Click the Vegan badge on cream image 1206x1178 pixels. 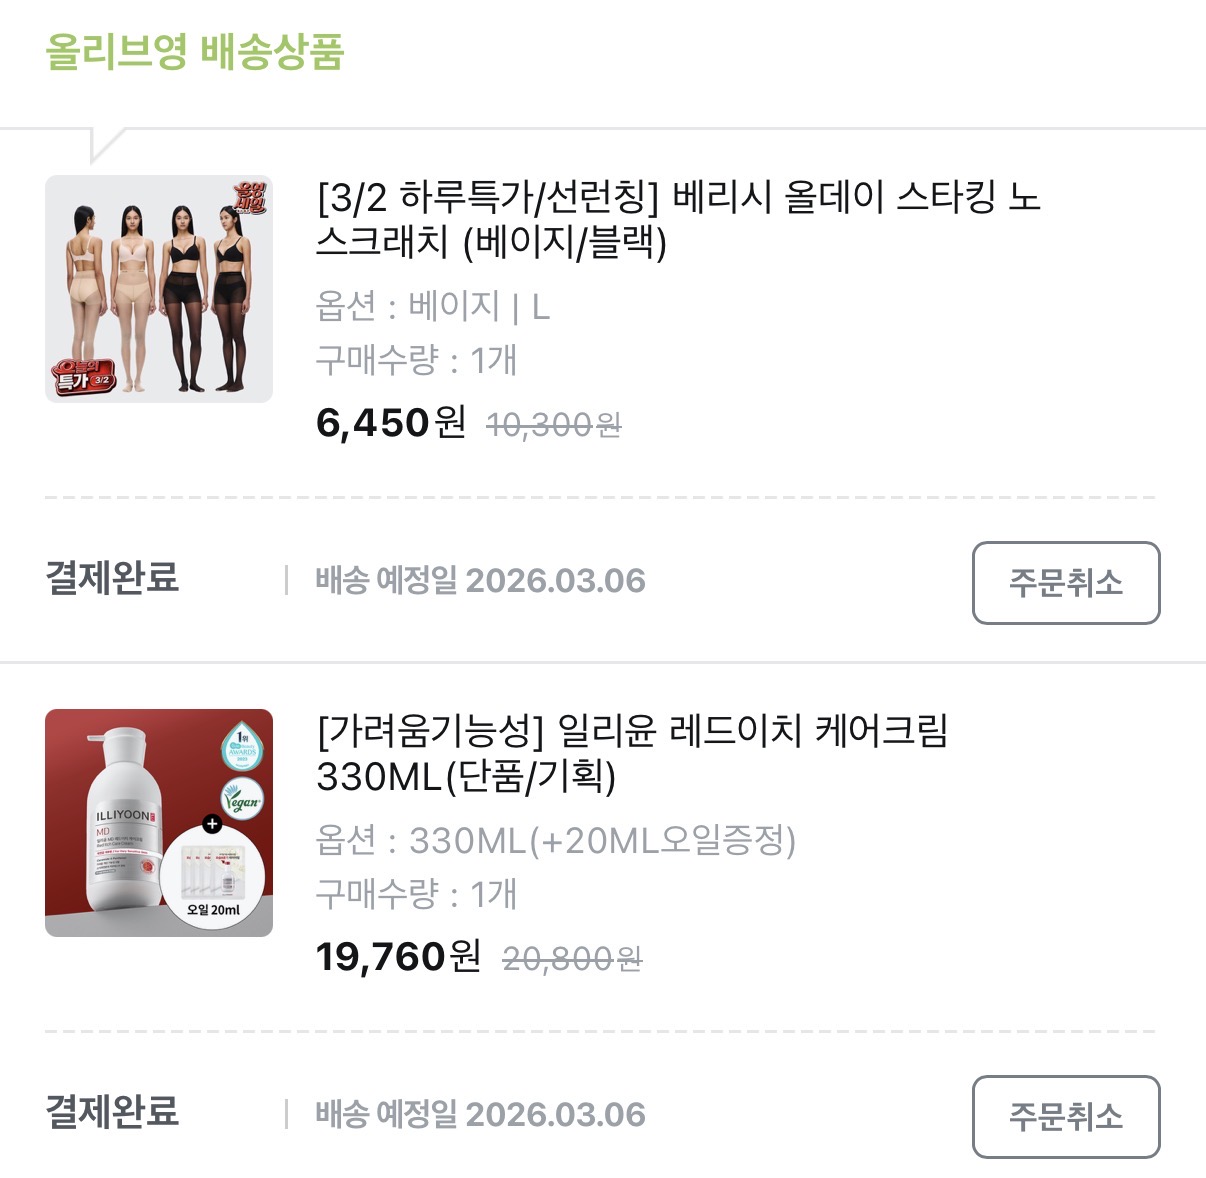point(241,801)
